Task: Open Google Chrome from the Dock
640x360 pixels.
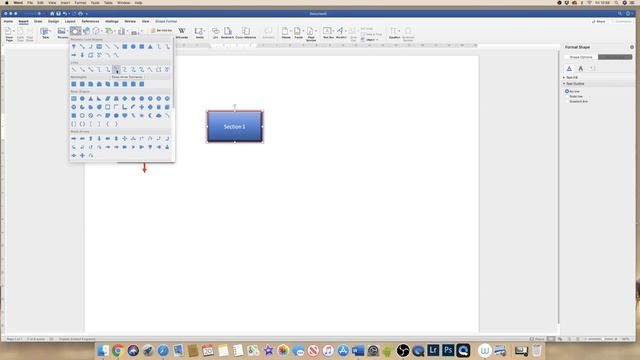Action: coord(118,350)
